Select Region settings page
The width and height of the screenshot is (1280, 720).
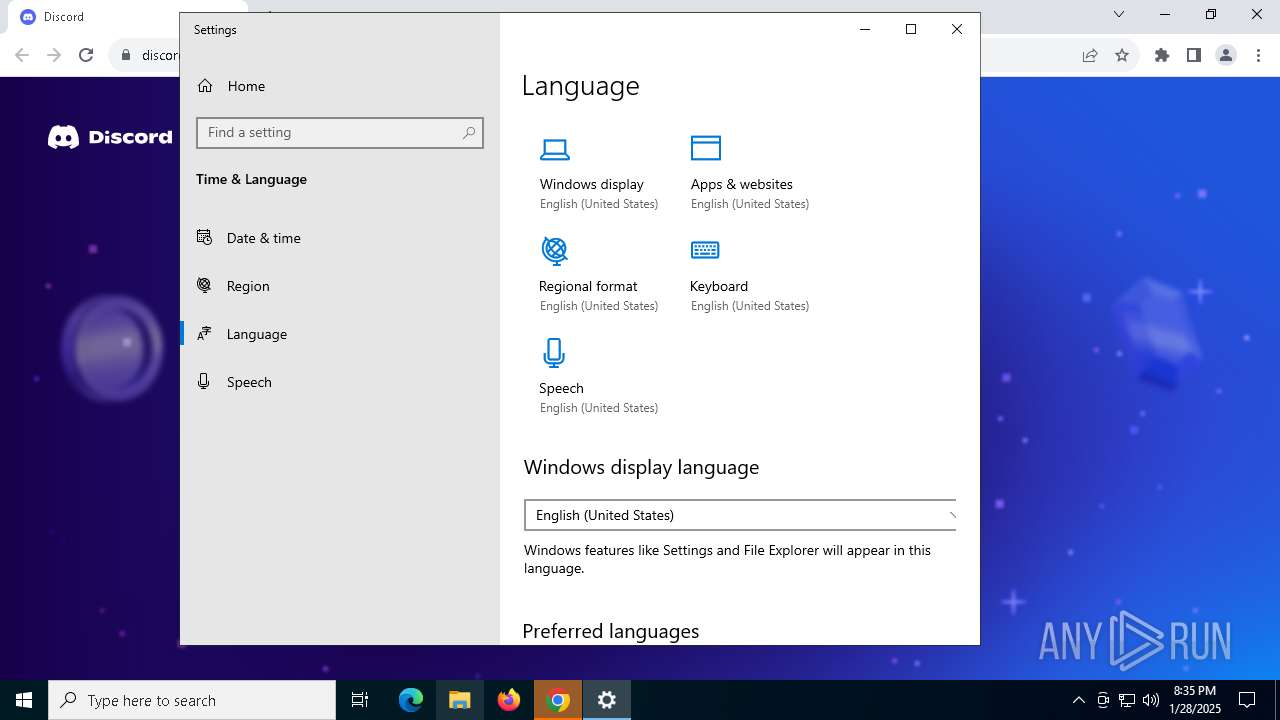coord(340,286)
